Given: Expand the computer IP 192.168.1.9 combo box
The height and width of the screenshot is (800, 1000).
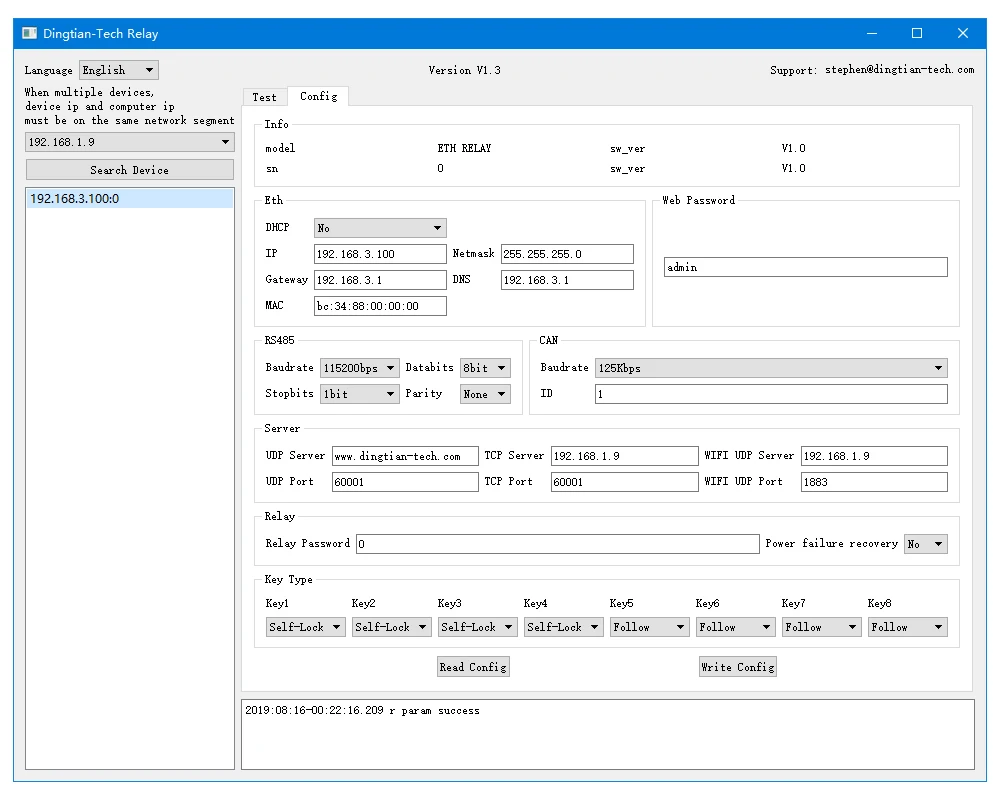Looking at the screenshot, I should (129, 142).
